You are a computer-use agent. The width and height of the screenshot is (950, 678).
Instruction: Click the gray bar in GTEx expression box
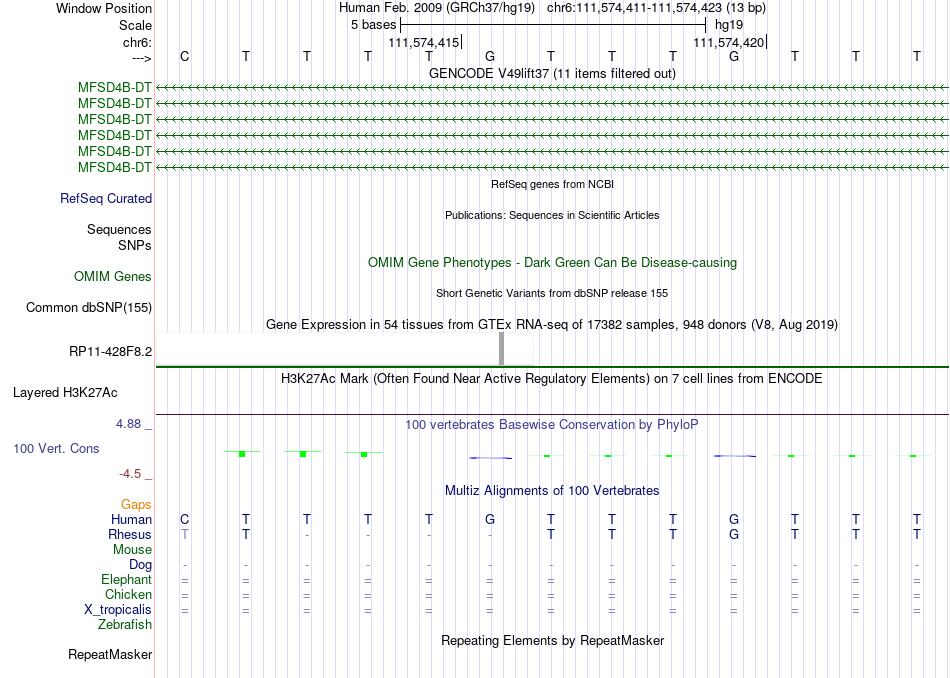tap(502, 348)
